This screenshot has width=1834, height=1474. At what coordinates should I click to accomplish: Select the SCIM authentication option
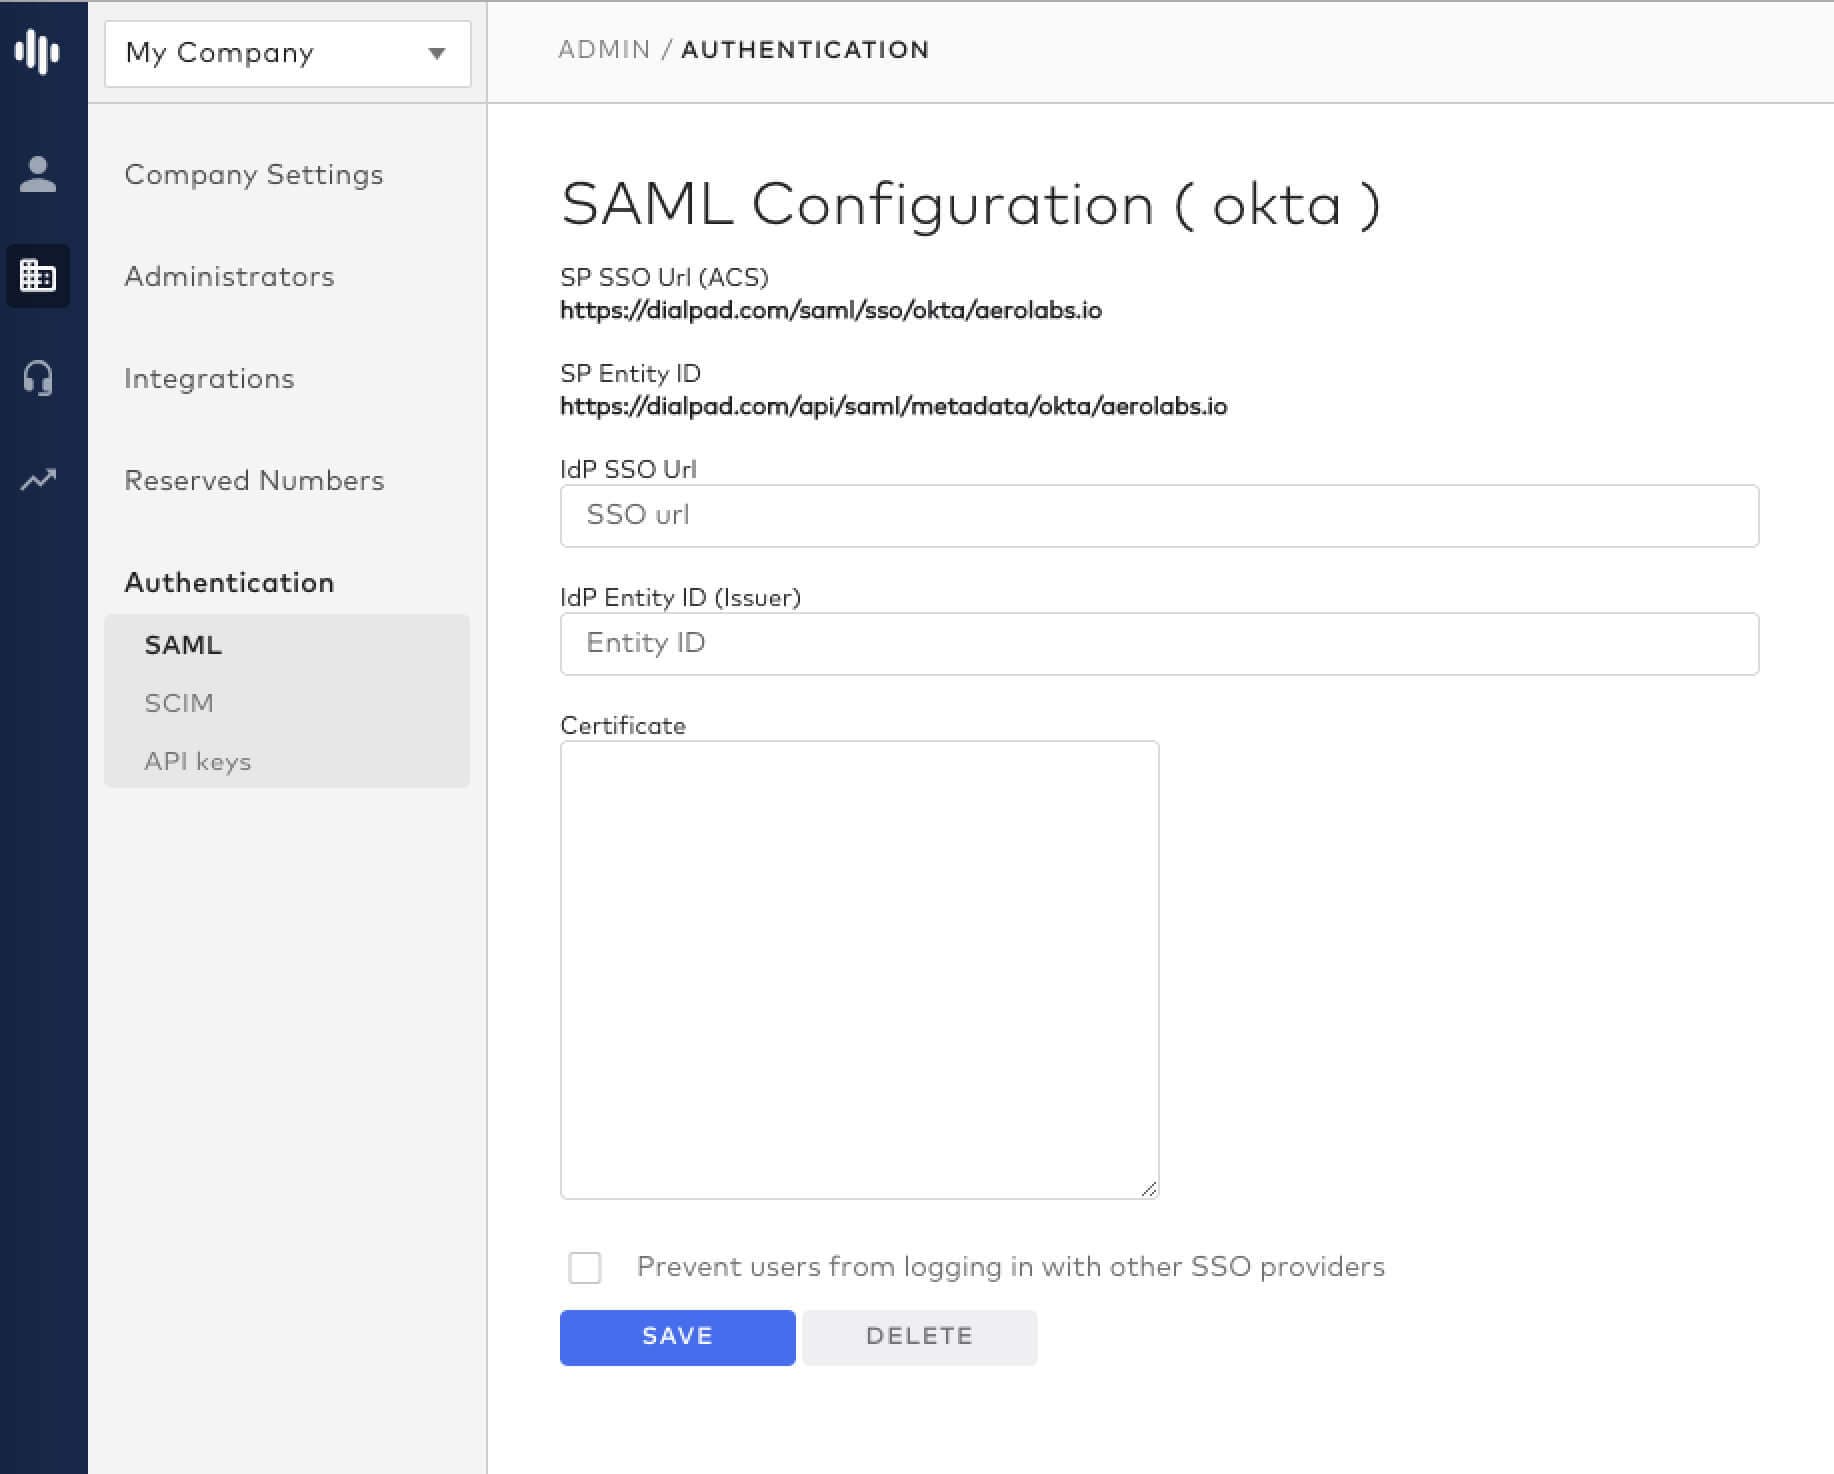[x=179, y=703]
